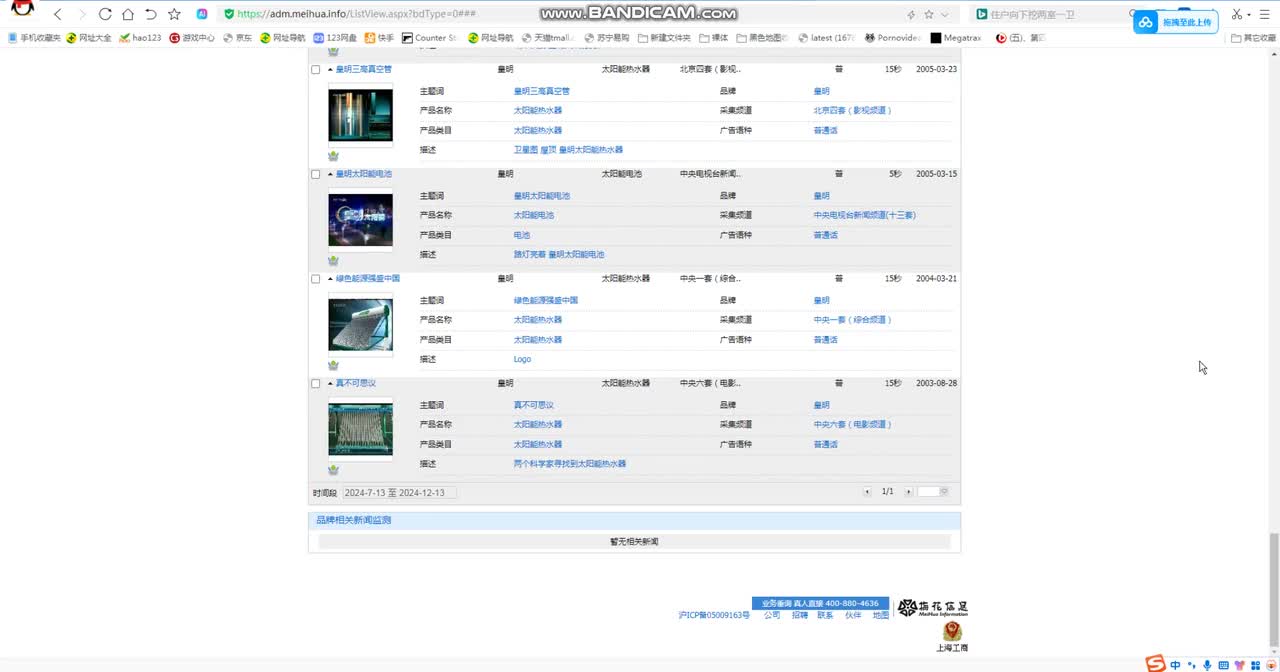Collapse the 皇明太阳能电池 row triangle
1280x672 pixels.
point(331,174)
